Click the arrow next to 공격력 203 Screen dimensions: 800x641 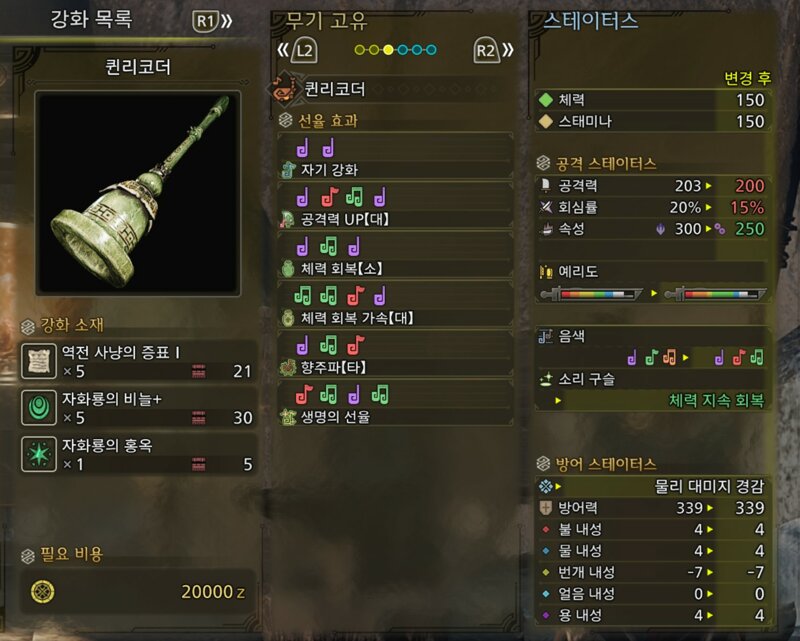708,186
